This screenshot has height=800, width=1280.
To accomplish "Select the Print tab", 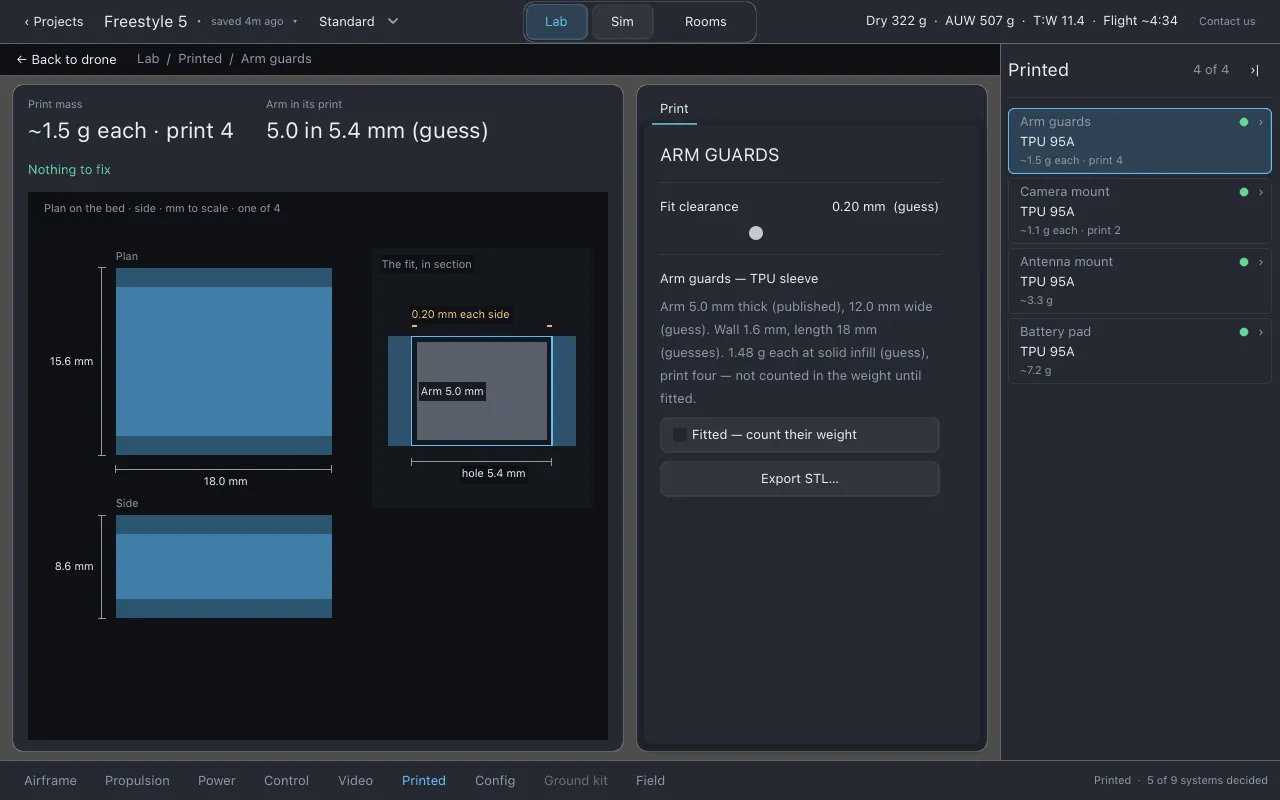I will coord(674,109).
